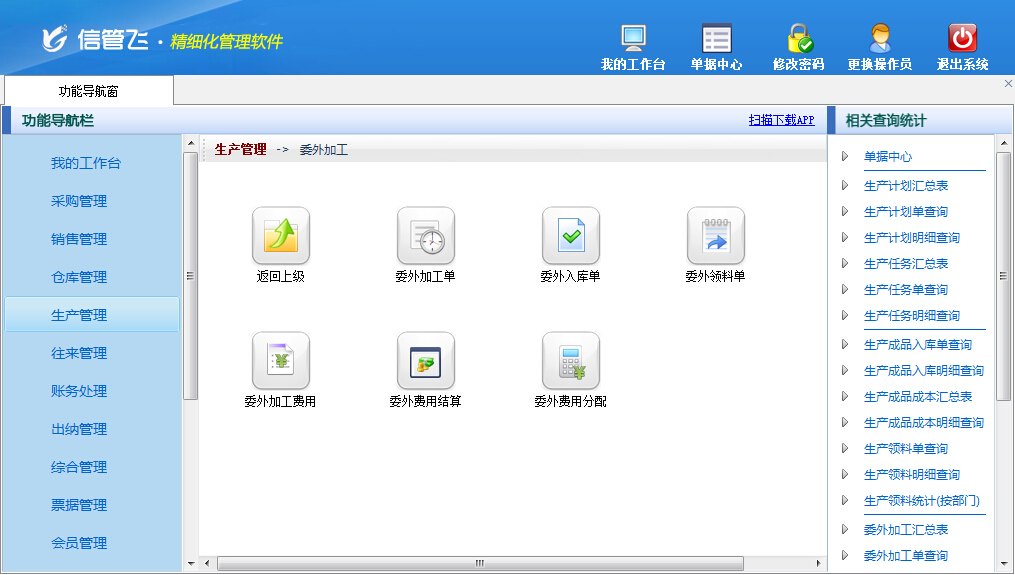Click 更换操作员 user icon

point(879,38)
